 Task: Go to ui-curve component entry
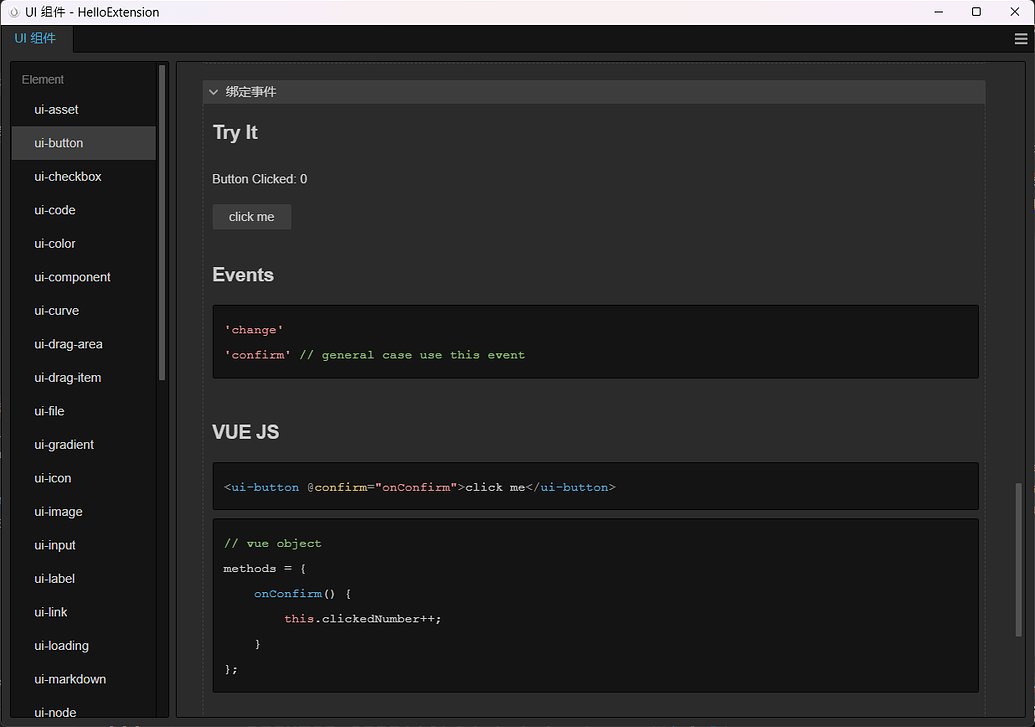pyautogui.click(x=57, y=311)
